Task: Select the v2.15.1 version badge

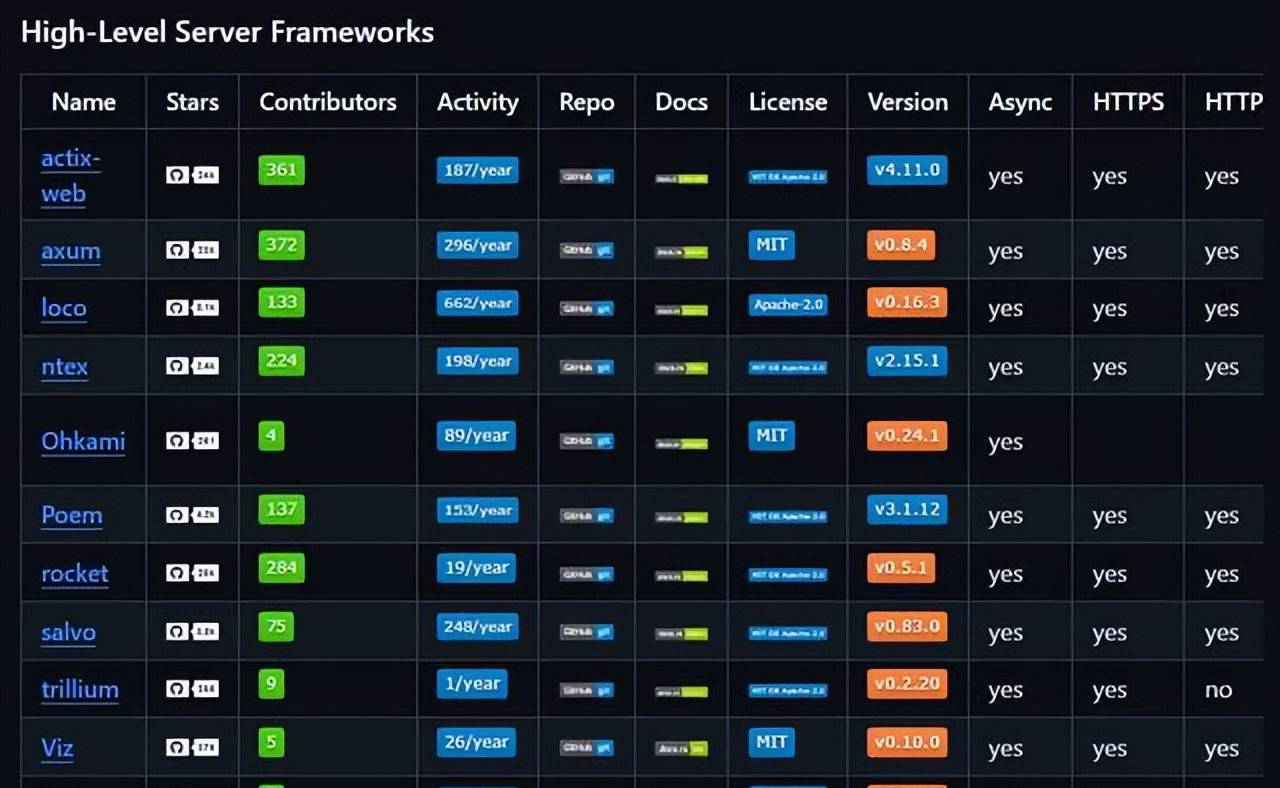Action: [x=907, y=361]
